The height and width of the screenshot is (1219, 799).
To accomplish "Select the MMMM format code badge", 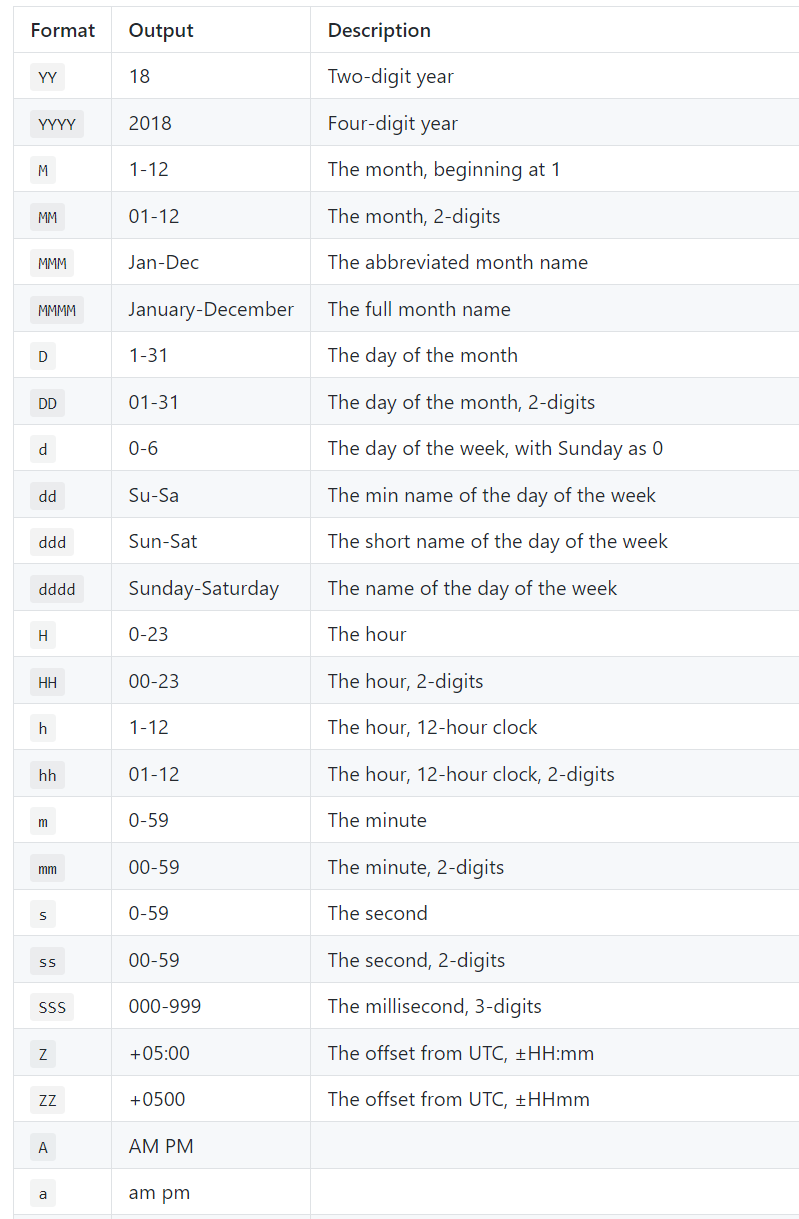I will pos(57,310).
